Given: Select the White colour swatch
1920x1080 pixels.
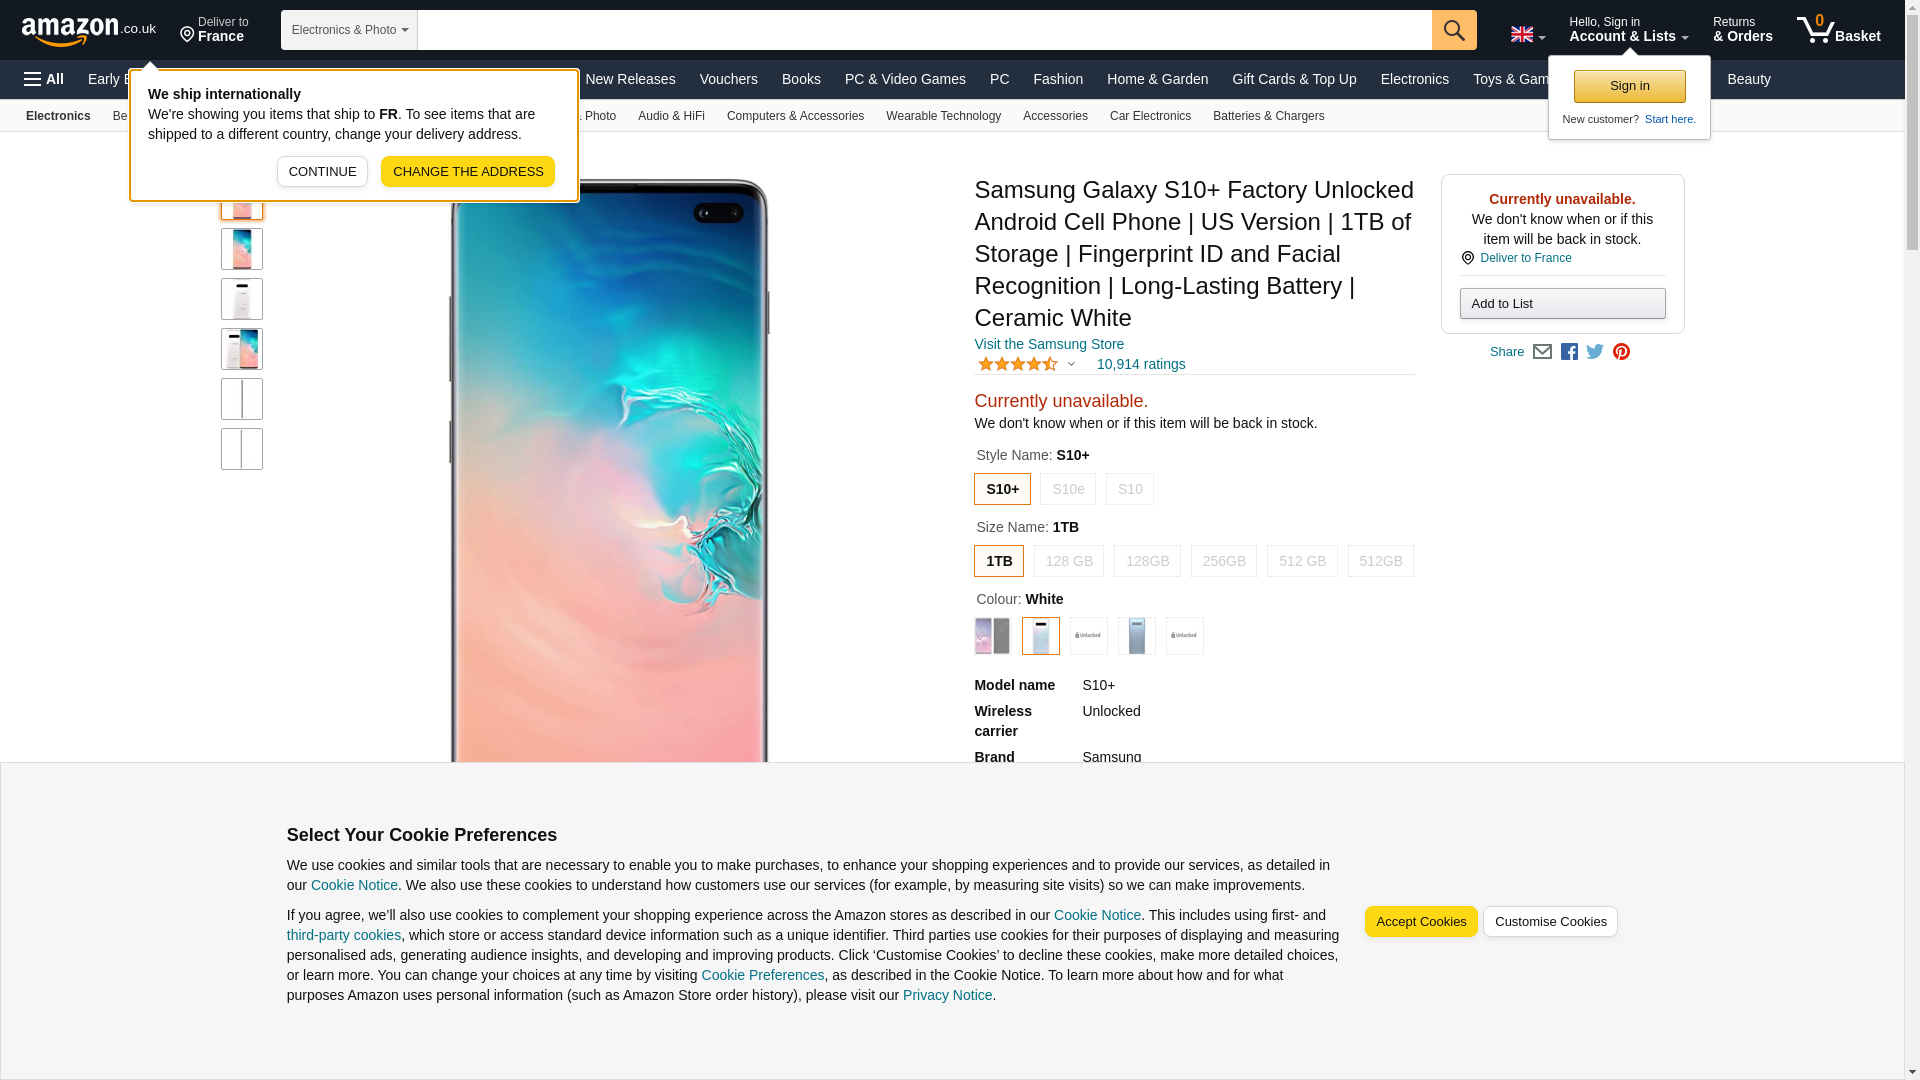Looking at the screenshot, I should tap(1041, 636).
